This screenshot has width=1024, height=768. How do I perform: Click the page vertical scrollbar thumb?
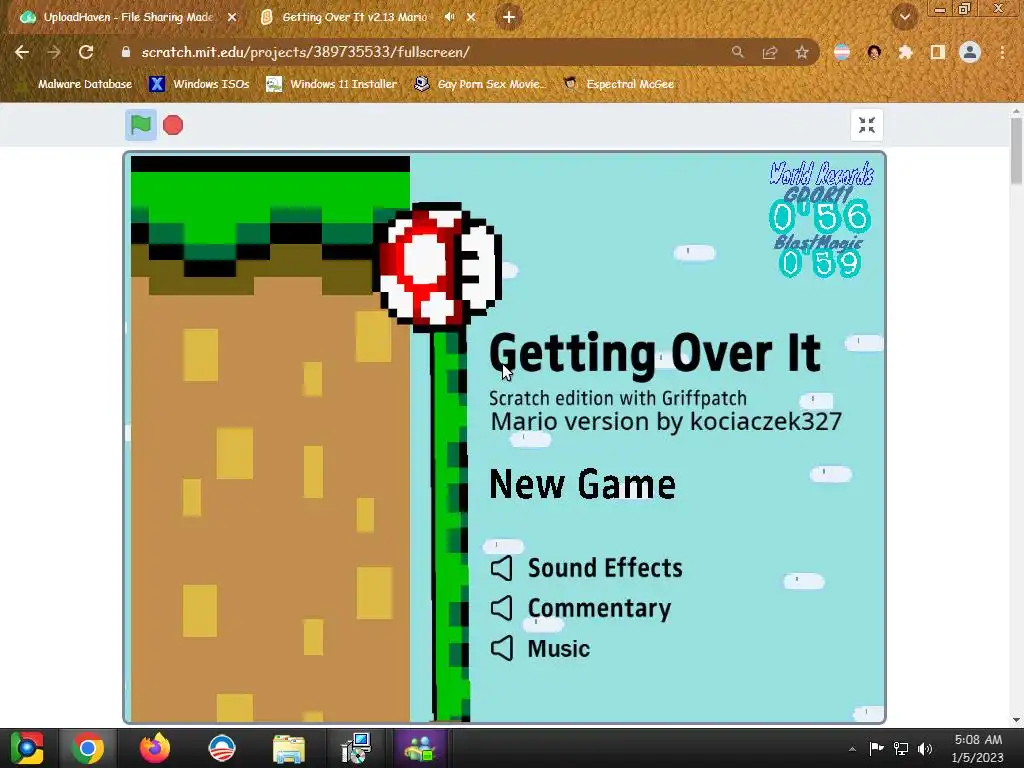point(1016,150)
